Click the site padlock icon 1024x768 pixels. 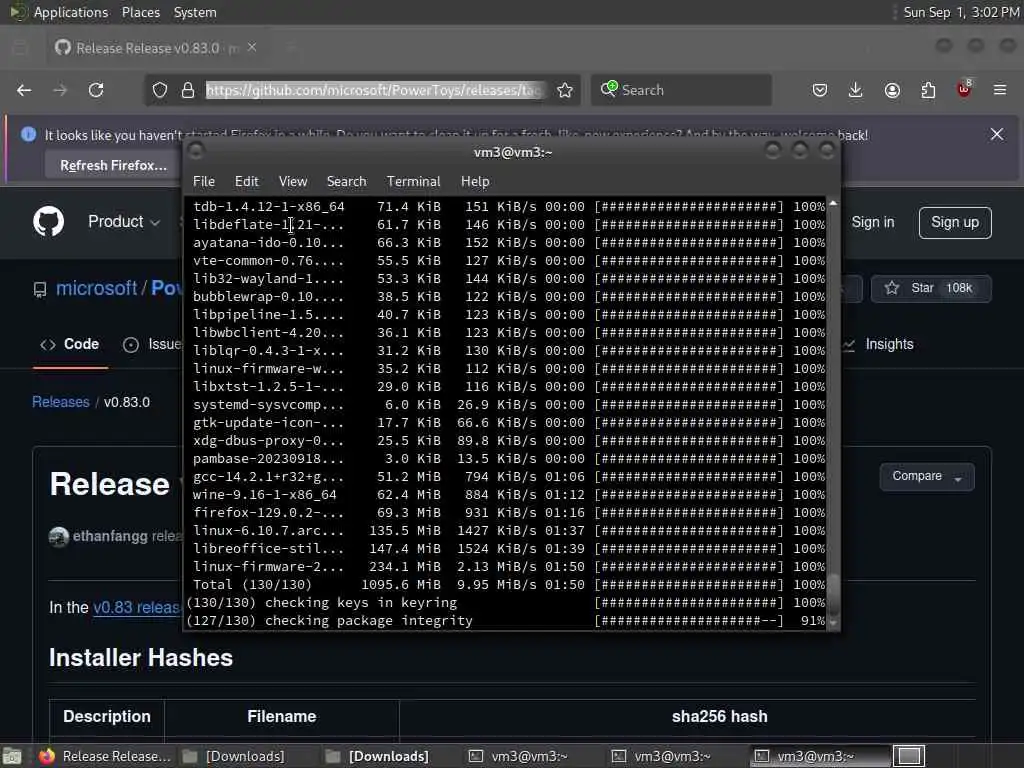tap(188, 90)
